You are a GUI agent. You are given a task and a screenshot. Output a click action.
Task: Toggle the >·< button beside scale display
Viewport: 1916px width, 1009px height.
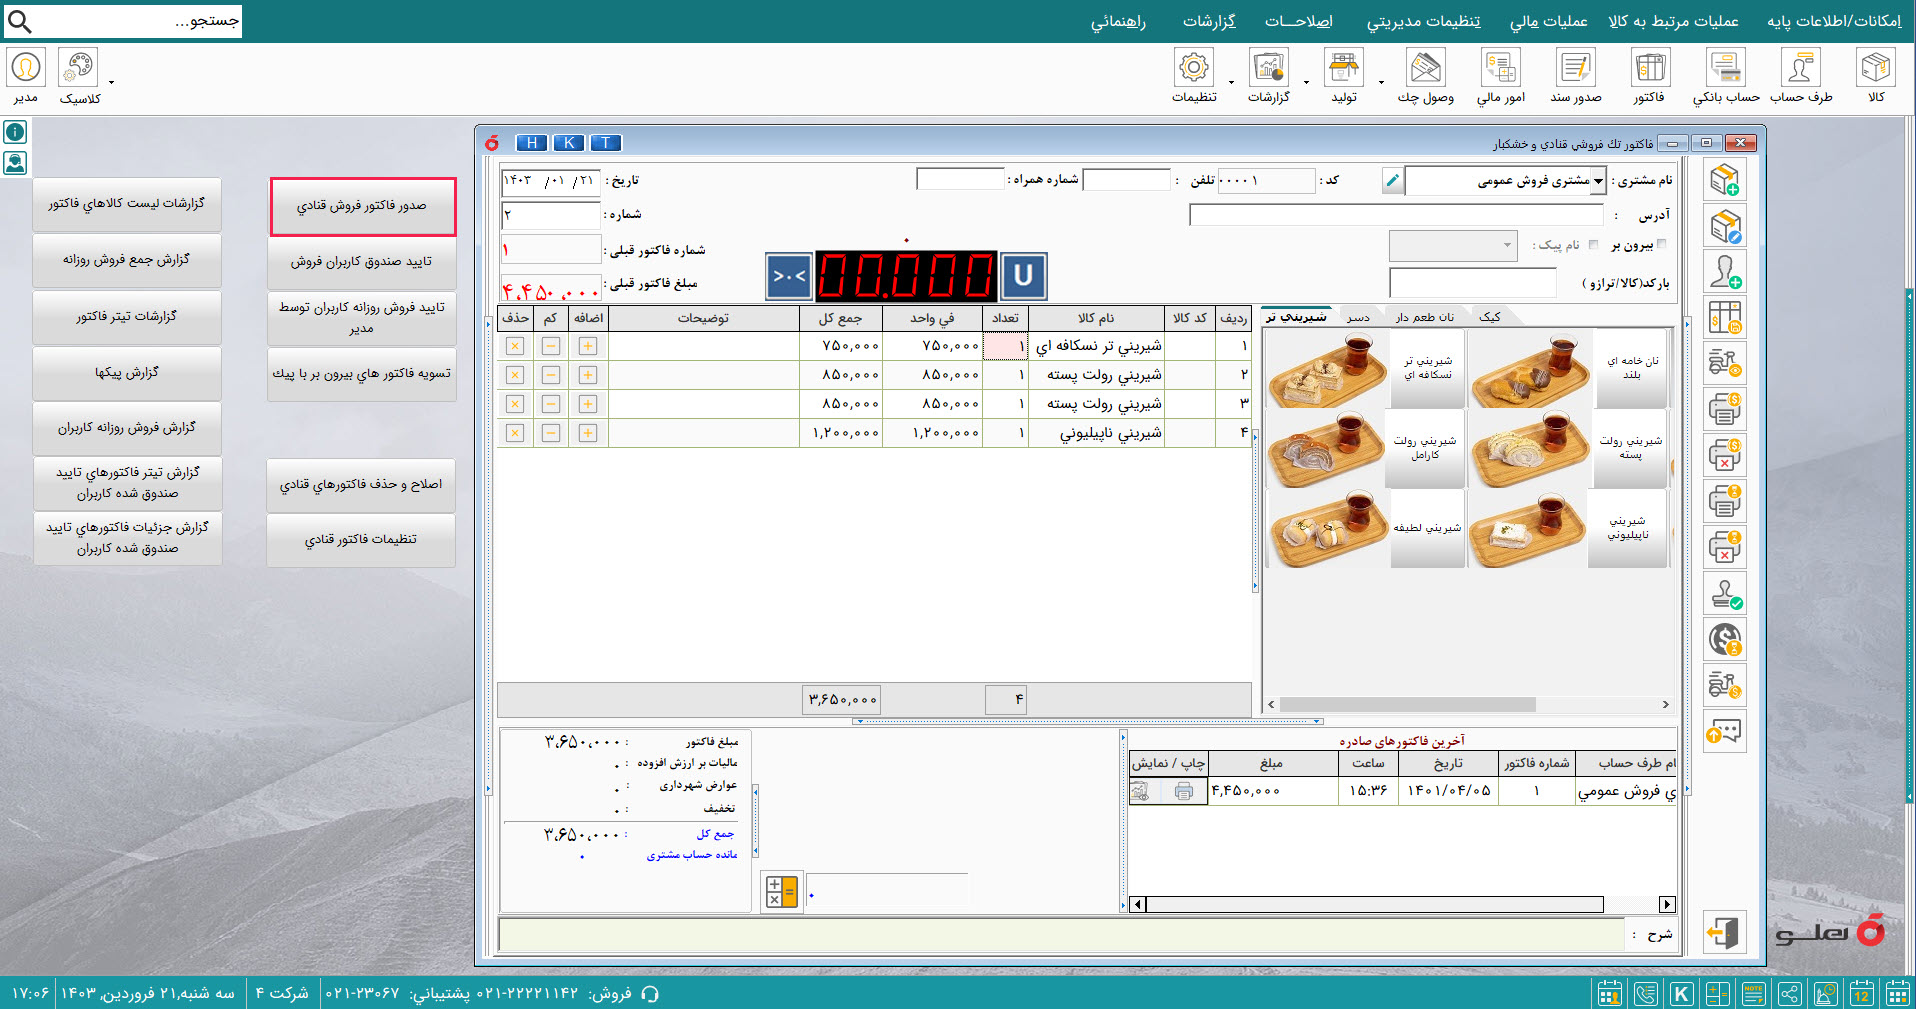[789, 276]
